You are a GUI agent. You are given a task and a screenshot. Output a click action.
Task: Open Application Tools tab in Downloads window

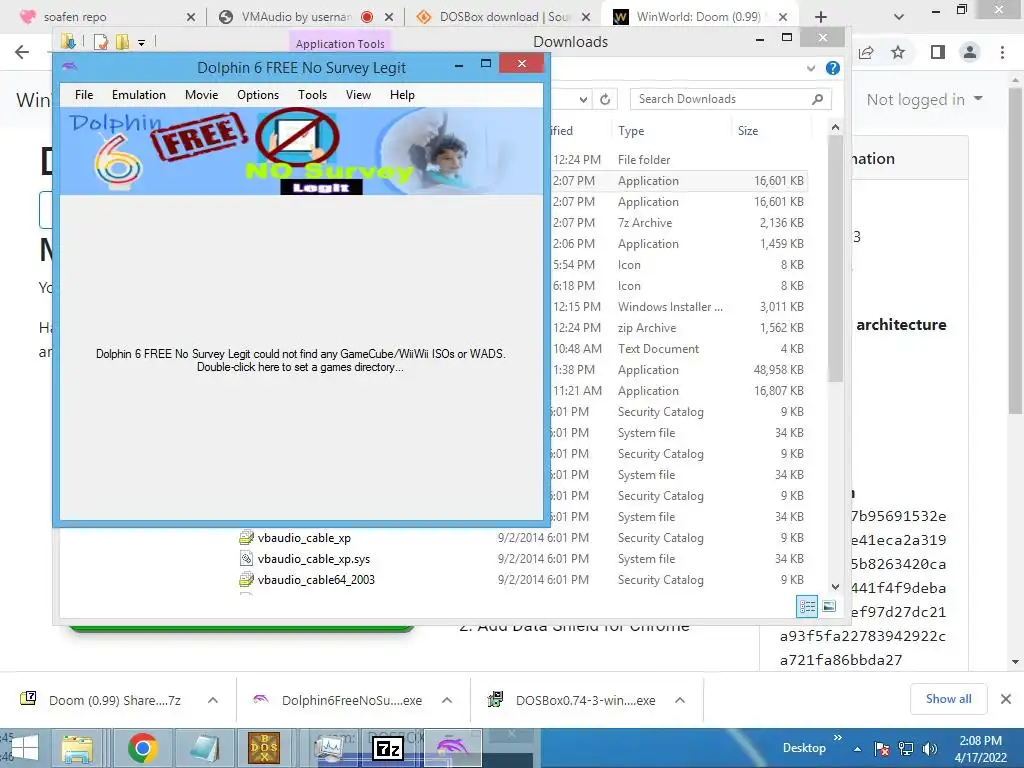click(340, 44)
